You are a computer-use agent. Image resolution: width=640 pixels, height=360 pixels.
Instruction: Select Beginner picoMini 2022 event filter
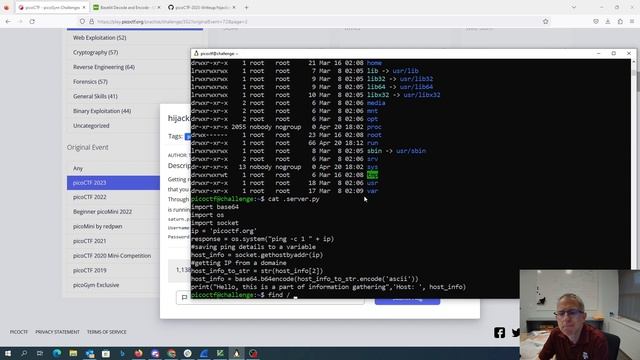point(102,211)
